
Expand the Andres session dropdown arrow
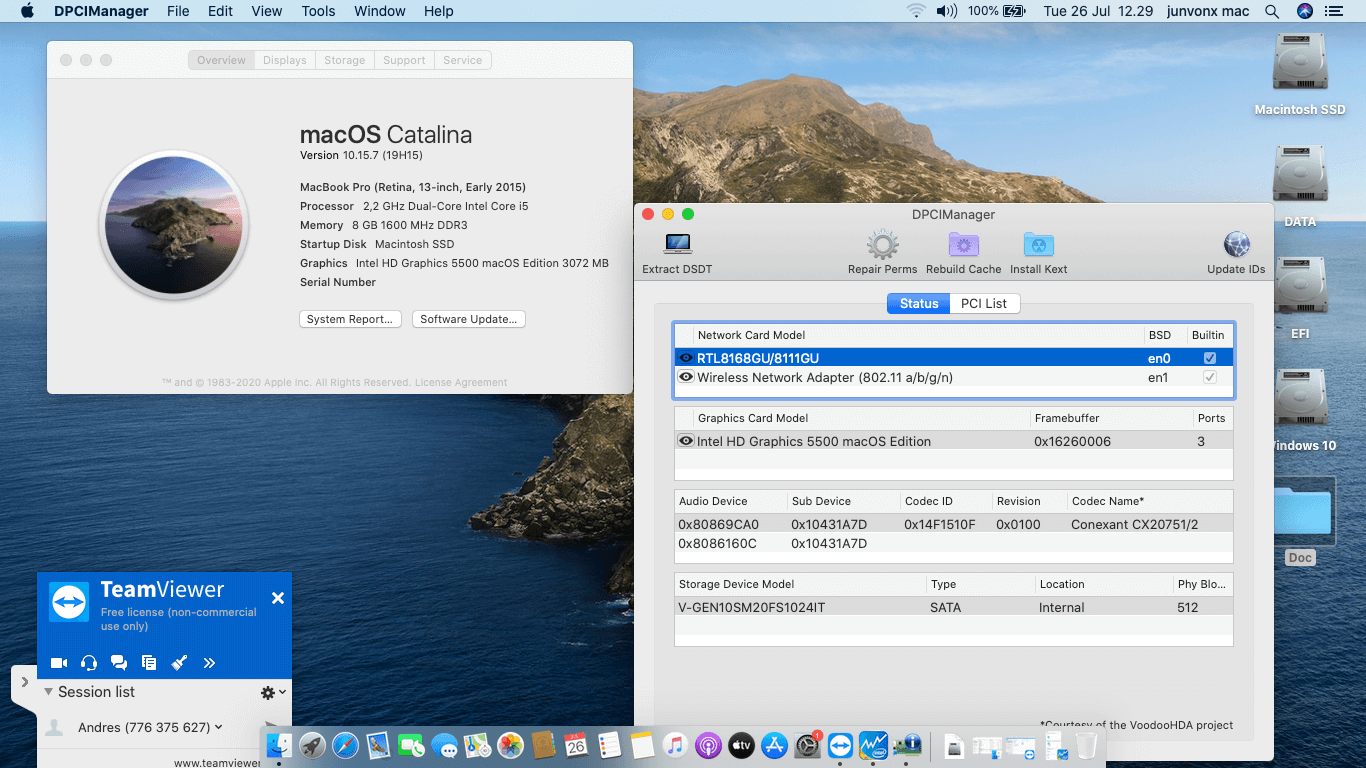click(x=219, y=727)
